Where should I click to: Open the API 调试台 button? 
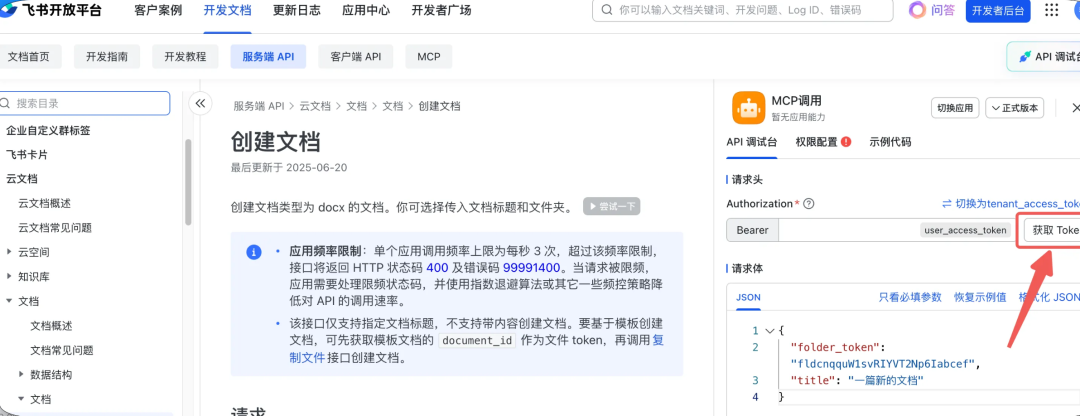click(x=1043, y=56)
